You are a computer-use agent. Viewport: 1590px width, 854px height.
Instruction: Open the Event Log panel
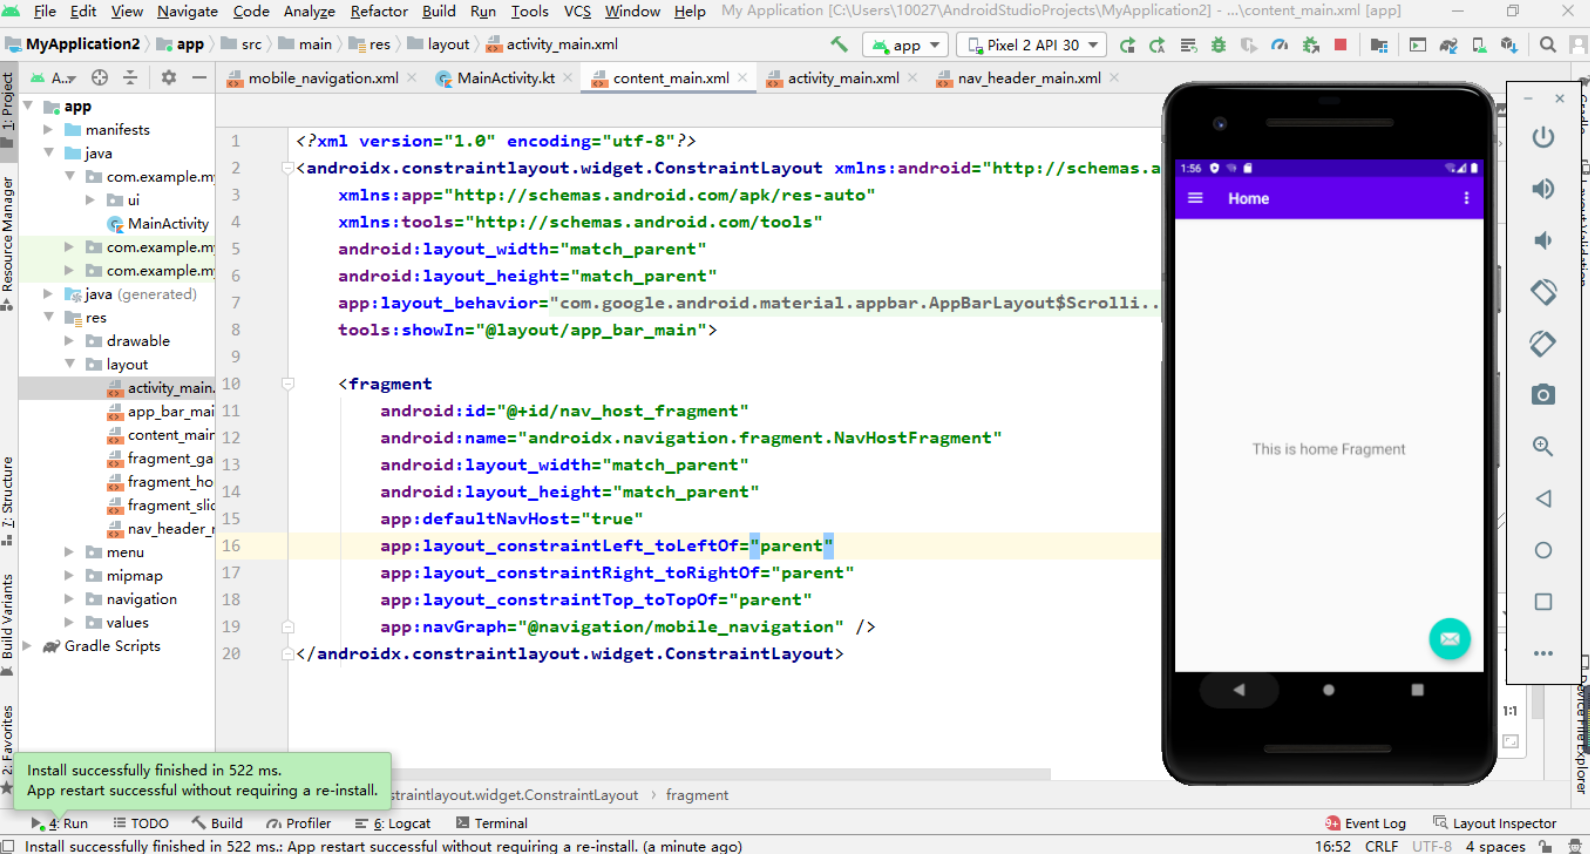[1365, 823]
